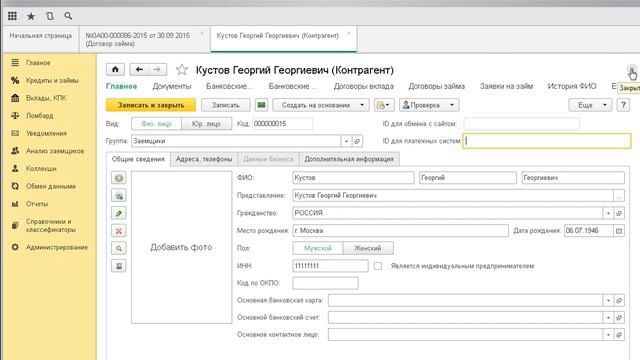Image resolution: width=640 pixels, height=360 pixels.
Task: Select Мужской gender toggle
Action: [x=318, y=248]
